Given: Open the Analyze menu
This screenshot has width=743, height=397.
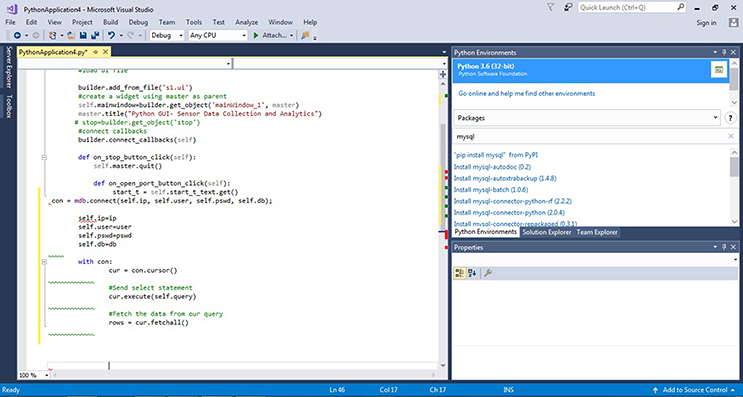Looking at the screenshot, I should (x=246, y=22).
